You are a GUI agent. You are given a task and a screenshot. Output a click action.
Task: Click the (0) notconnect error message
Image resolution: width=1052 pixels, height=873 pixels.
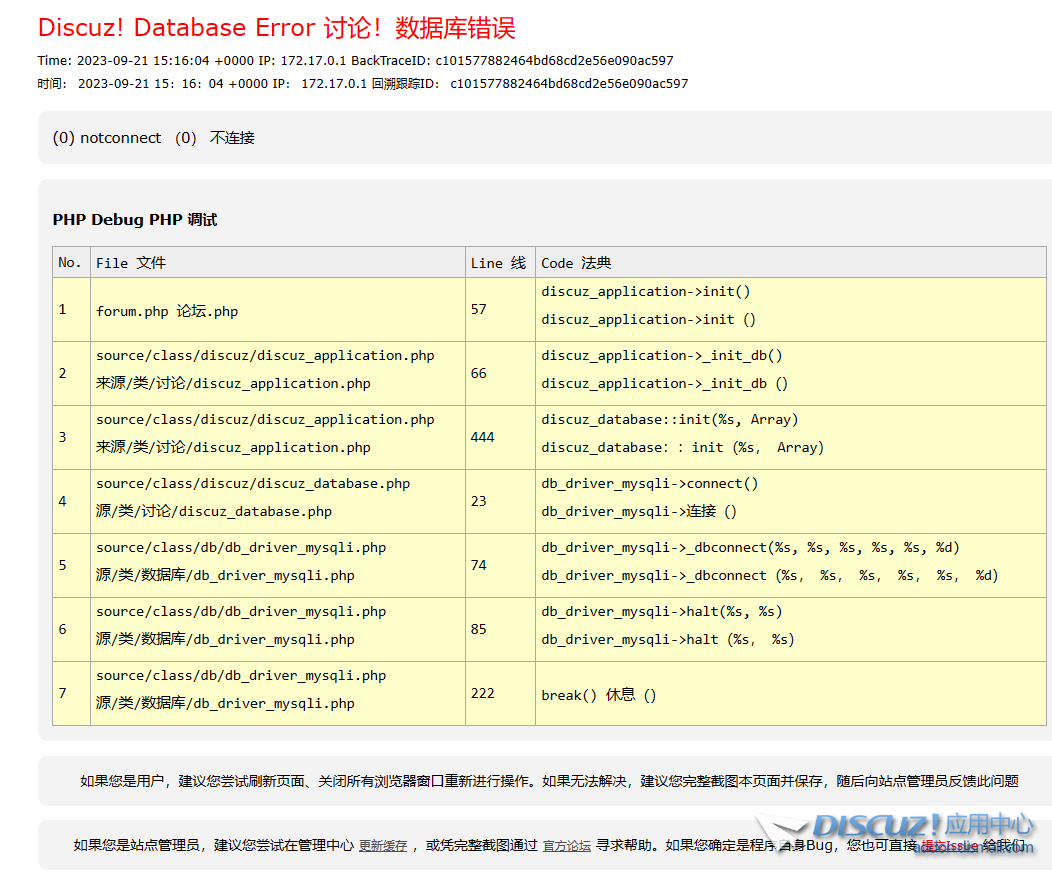(x=107, y=138)
